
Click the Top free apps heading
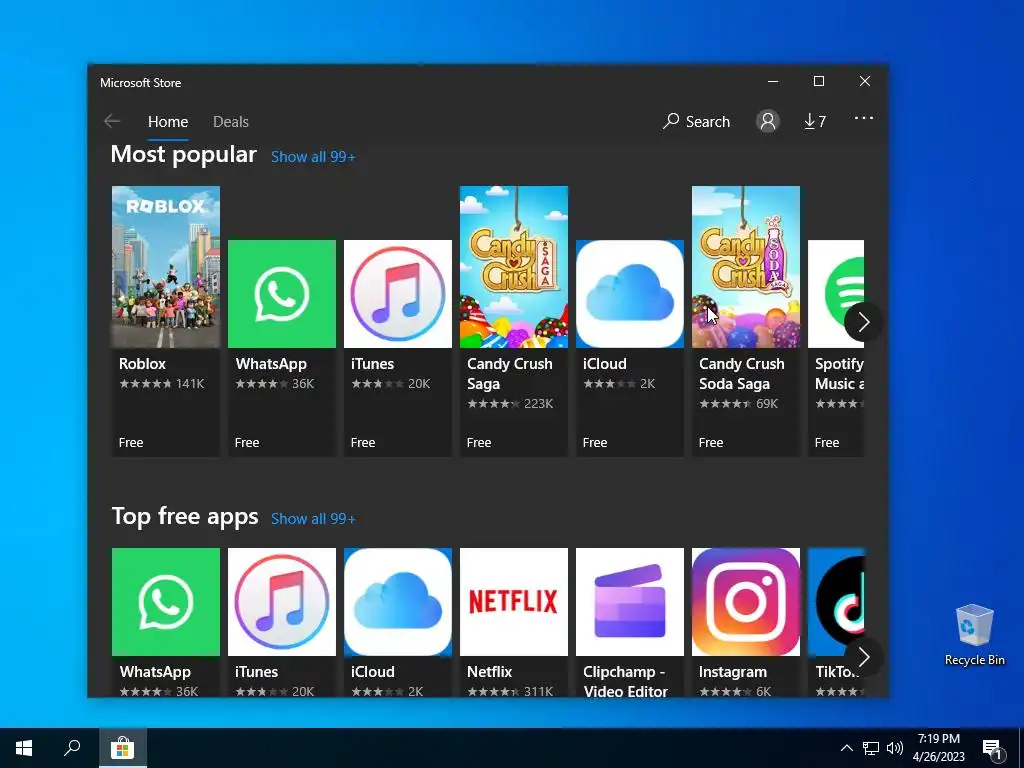[x=185, y=517]
